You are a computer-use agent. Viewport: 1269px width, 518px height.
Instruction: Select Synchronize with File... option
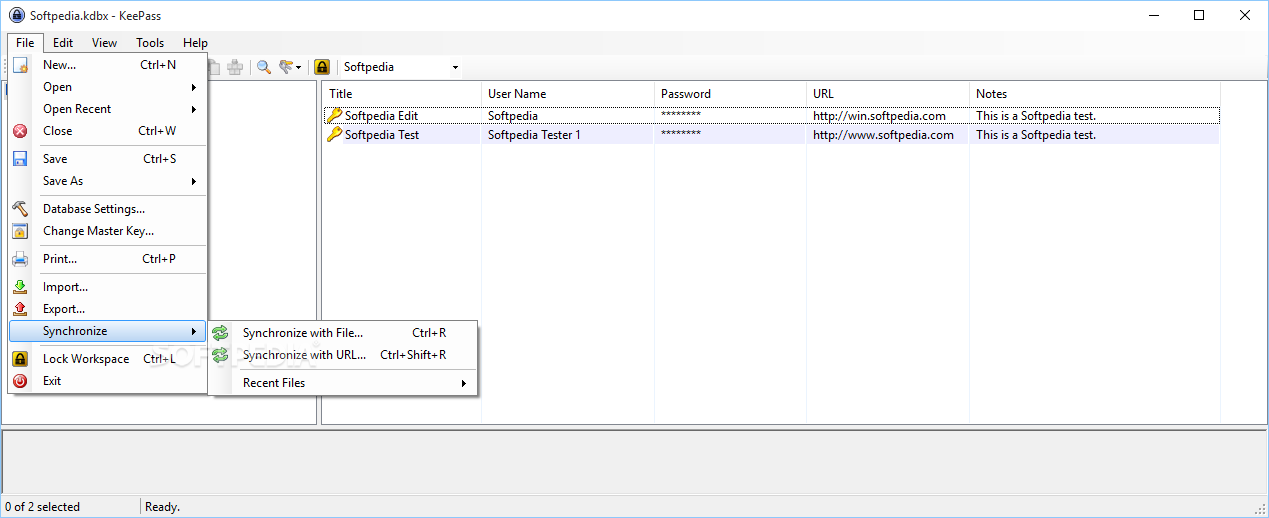coord(343,333)
